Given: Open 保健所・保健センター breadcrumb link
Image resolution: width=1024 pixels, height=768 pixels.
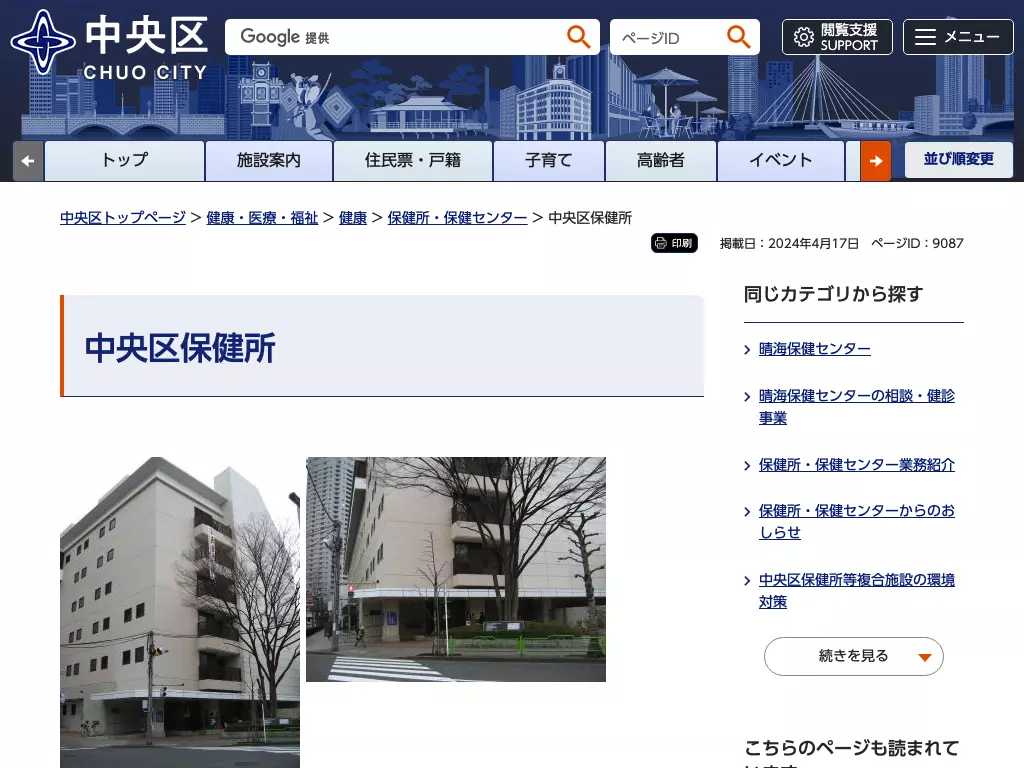Looking at the screenshot, I should [457, 217].
